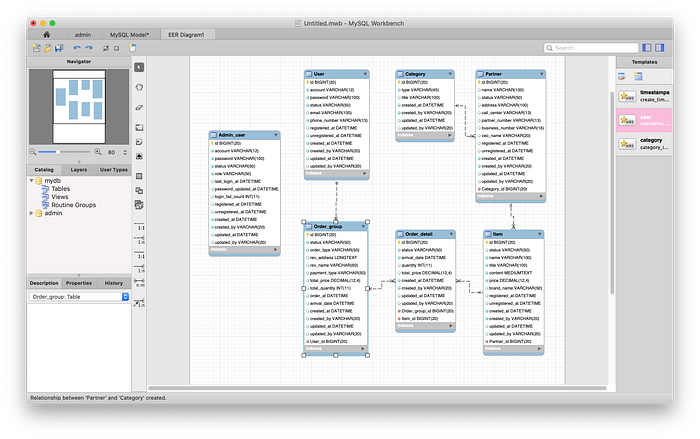Open the Properties tab
The image size is (700, 439).
tap(79, 283)
